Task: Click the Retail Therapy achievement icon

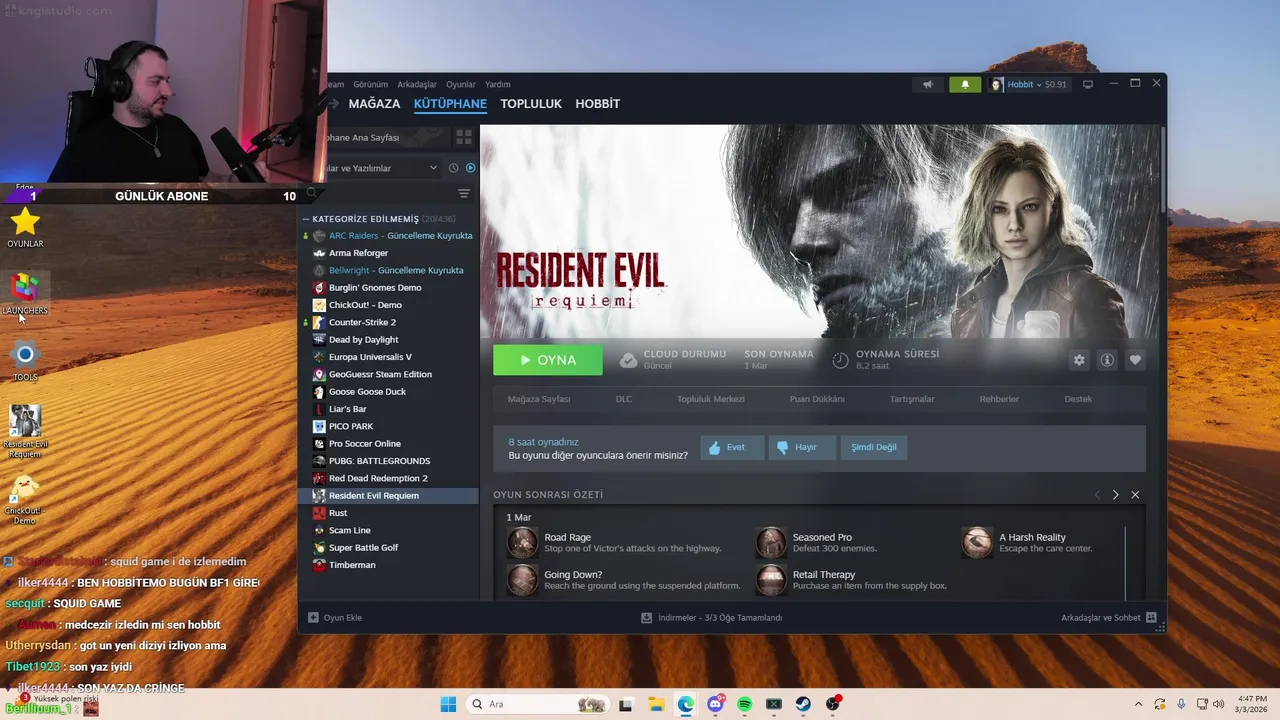Action: click(771, 580)
